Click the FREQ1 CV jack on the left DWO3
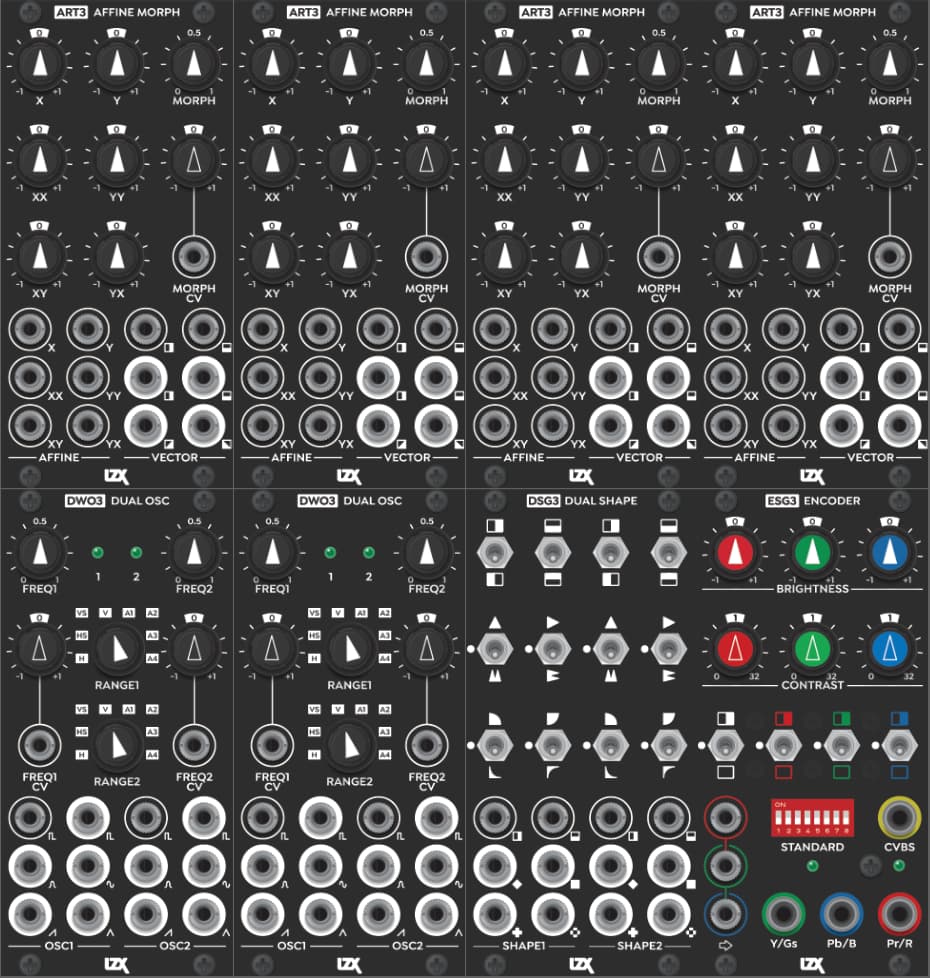Screen dimensions: 930x978 click(39, 745)
